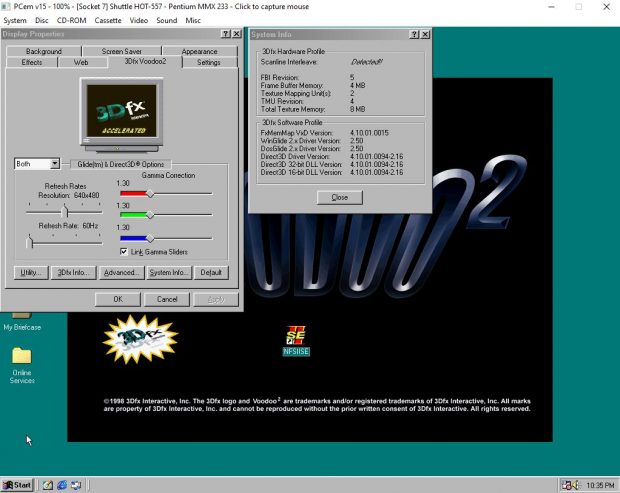Click the Display Properties title bar
This screenshot has height=493, width=620.
point(111,34)
